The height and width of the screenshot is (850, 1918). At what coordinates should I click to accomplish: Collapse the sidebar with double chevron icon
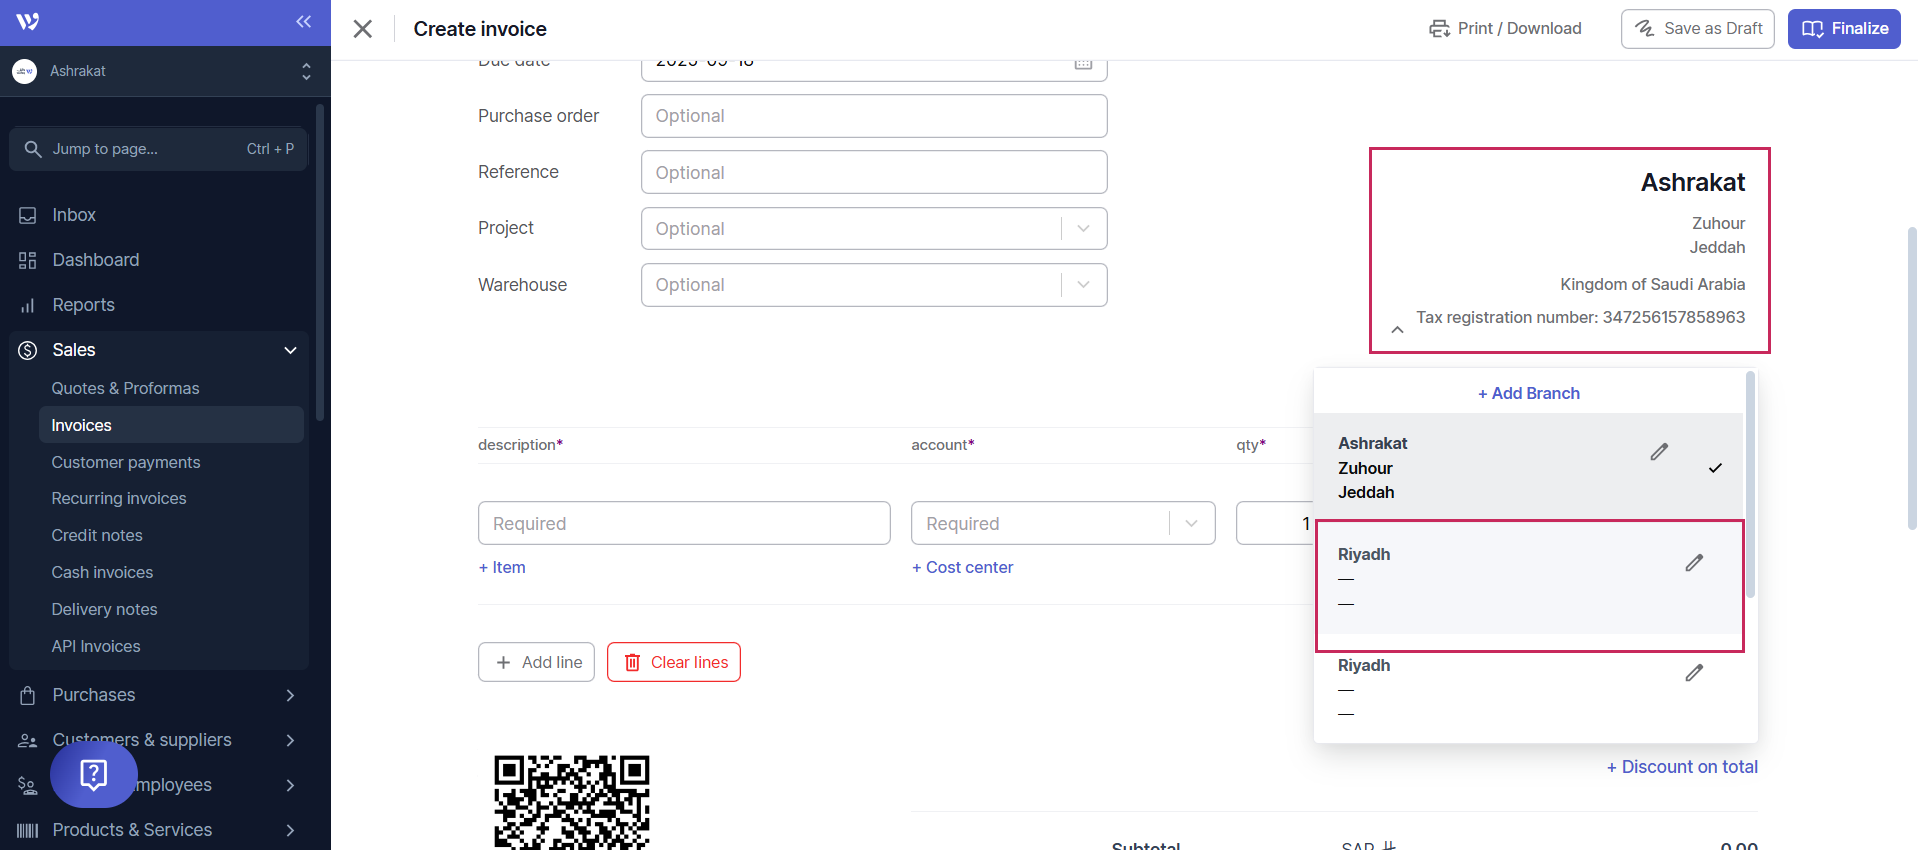pyautogui.click(x=303, y=22)
